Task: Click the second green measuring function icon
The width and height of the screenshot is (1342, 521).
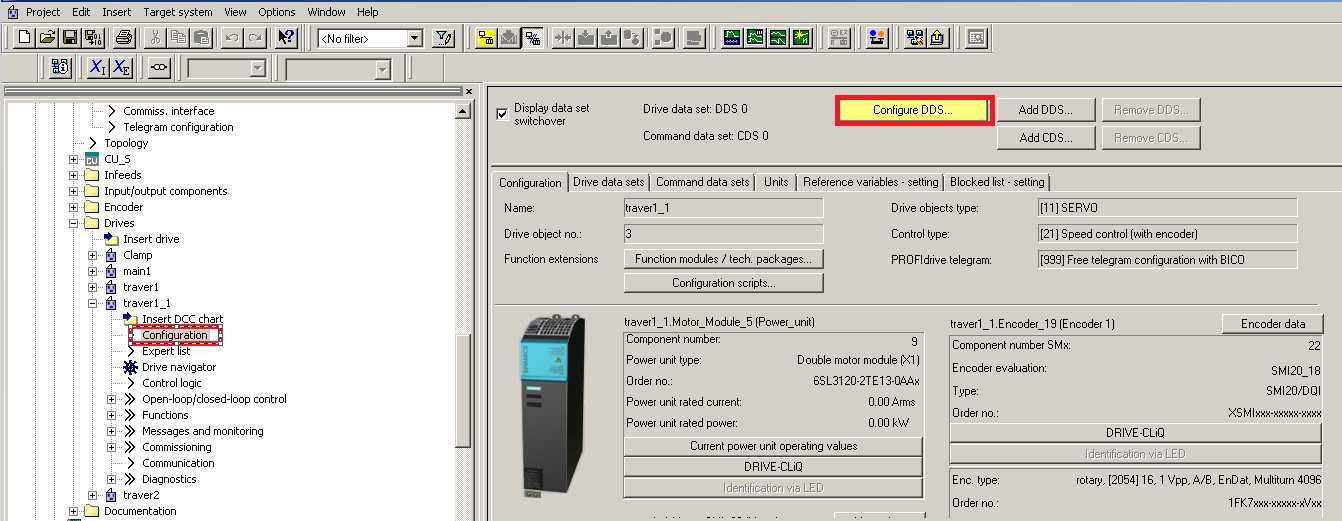Action: tap(755, 38)
